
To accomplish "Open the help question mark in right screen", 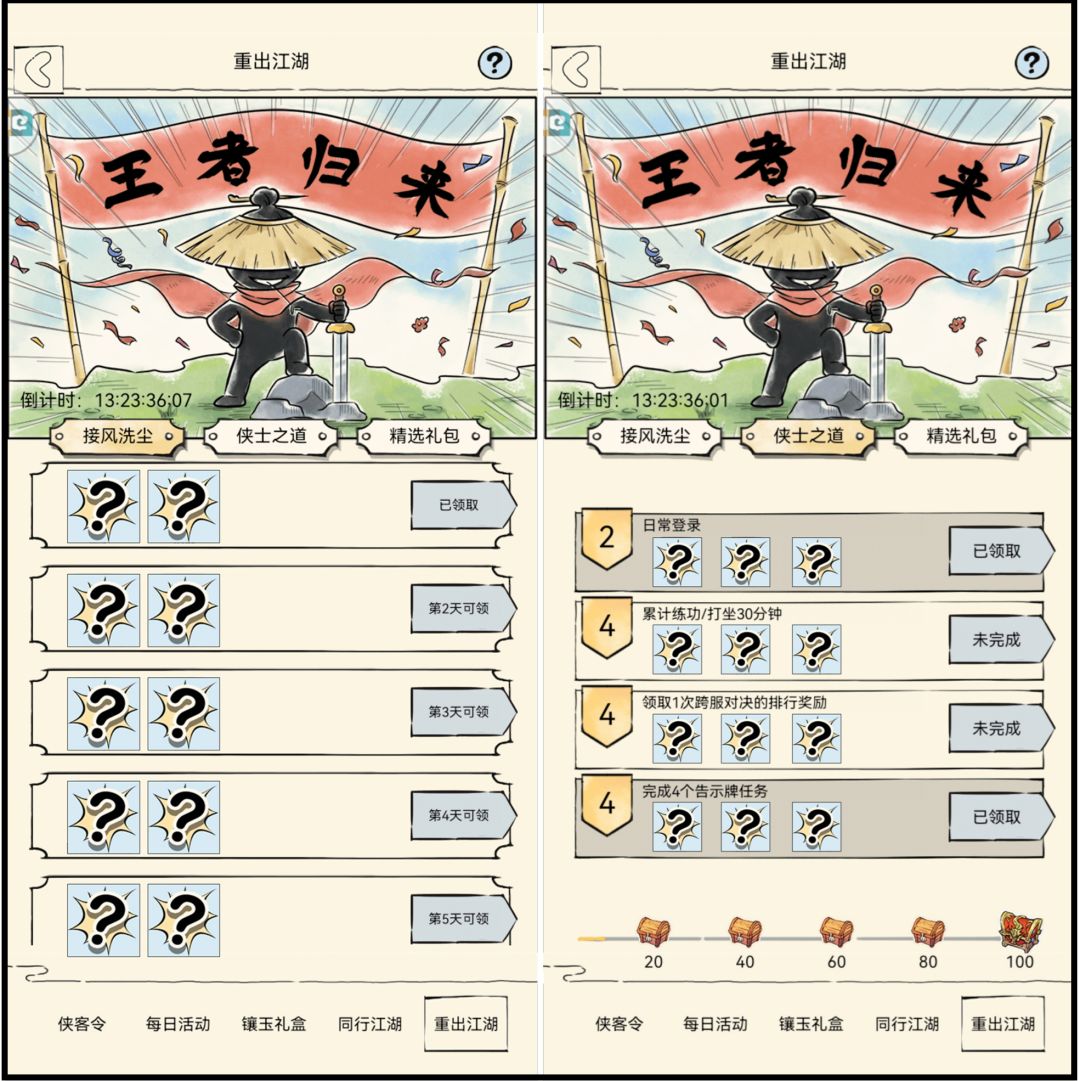I will [x=1032, y=63].
